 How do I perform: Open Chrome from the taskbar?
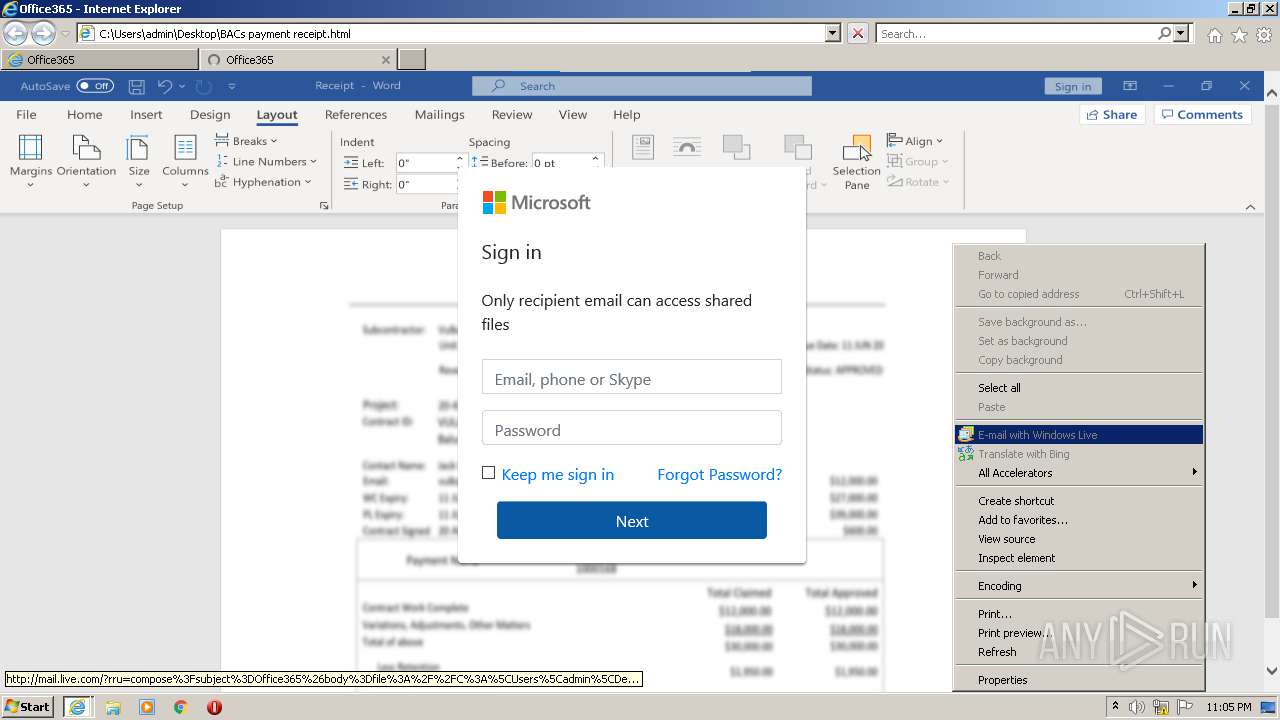click(180, 707)
